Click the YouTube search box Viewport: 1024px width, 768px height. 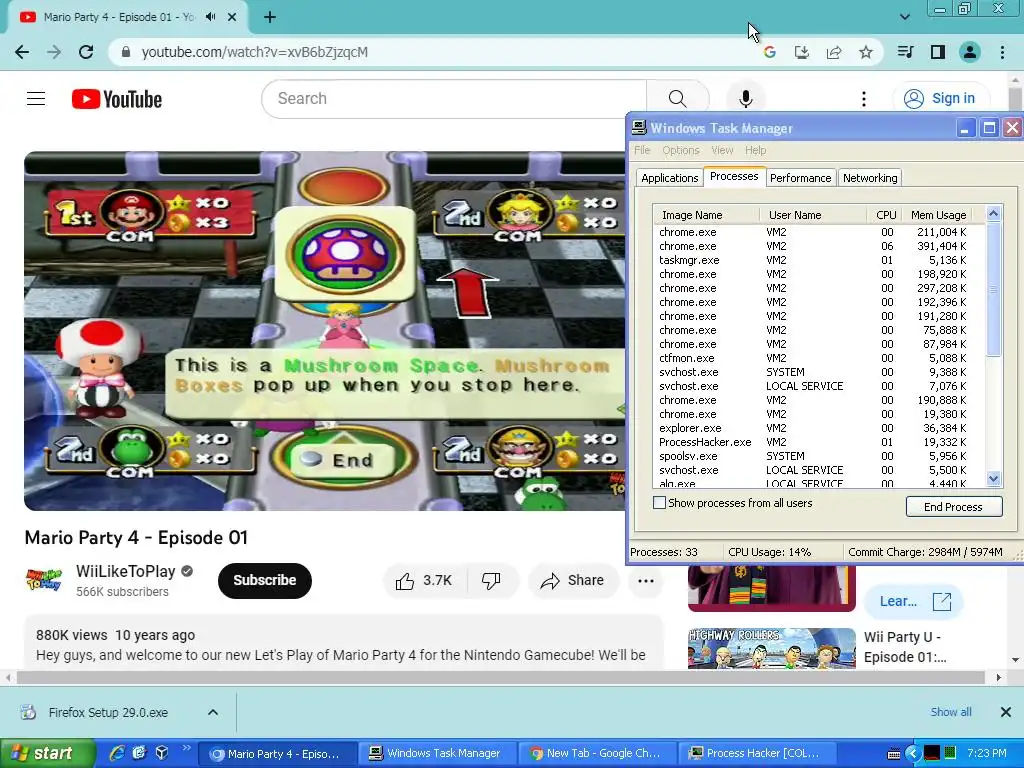click(x=454, y=99)
